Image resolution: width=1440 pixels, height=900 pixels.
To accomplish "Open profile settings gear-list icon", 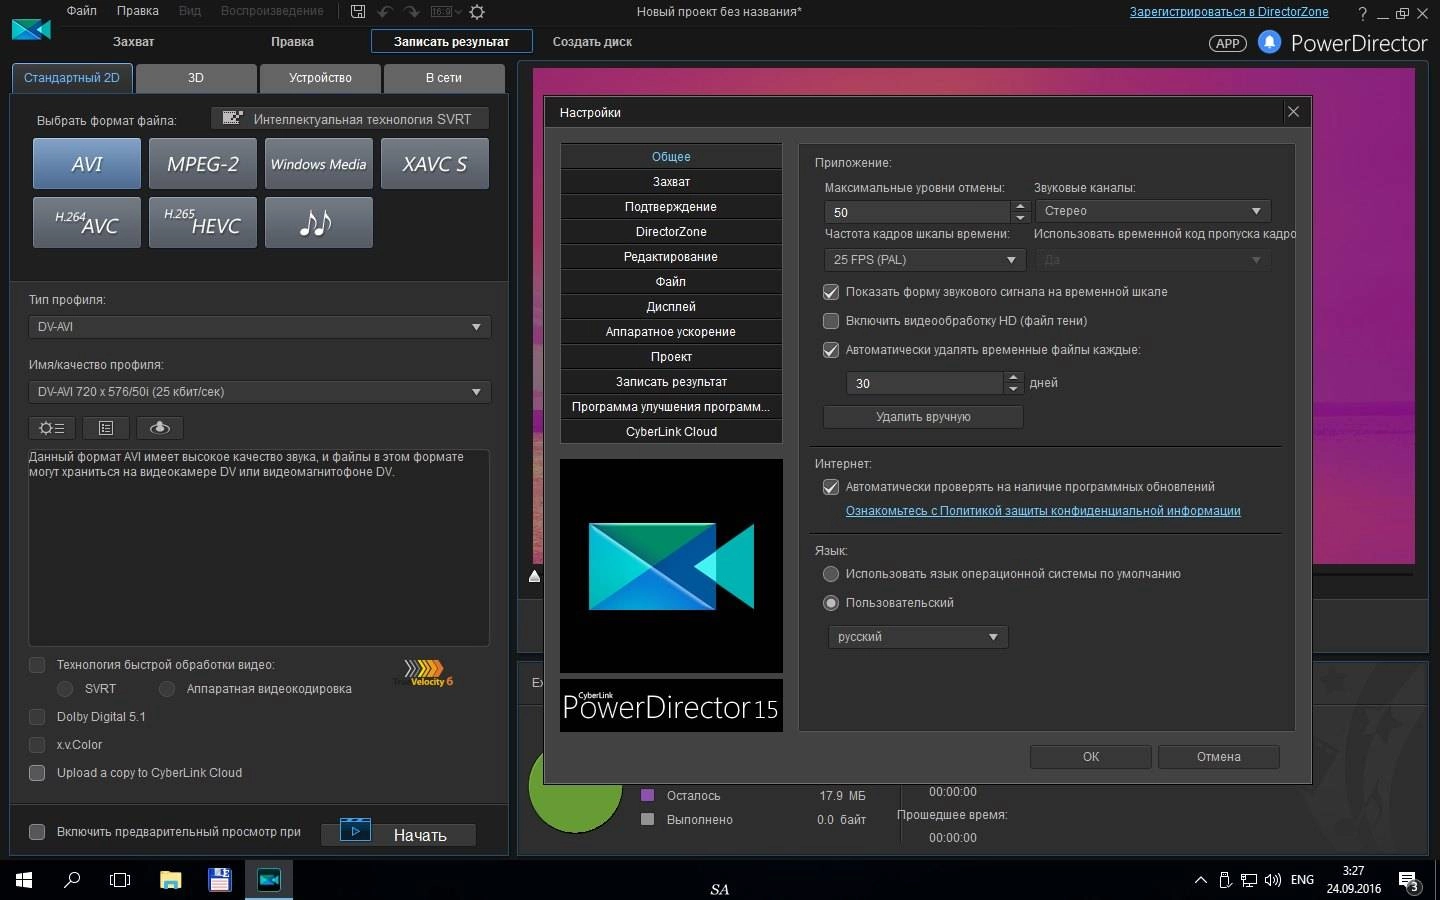I will click(x=52, y=428).
